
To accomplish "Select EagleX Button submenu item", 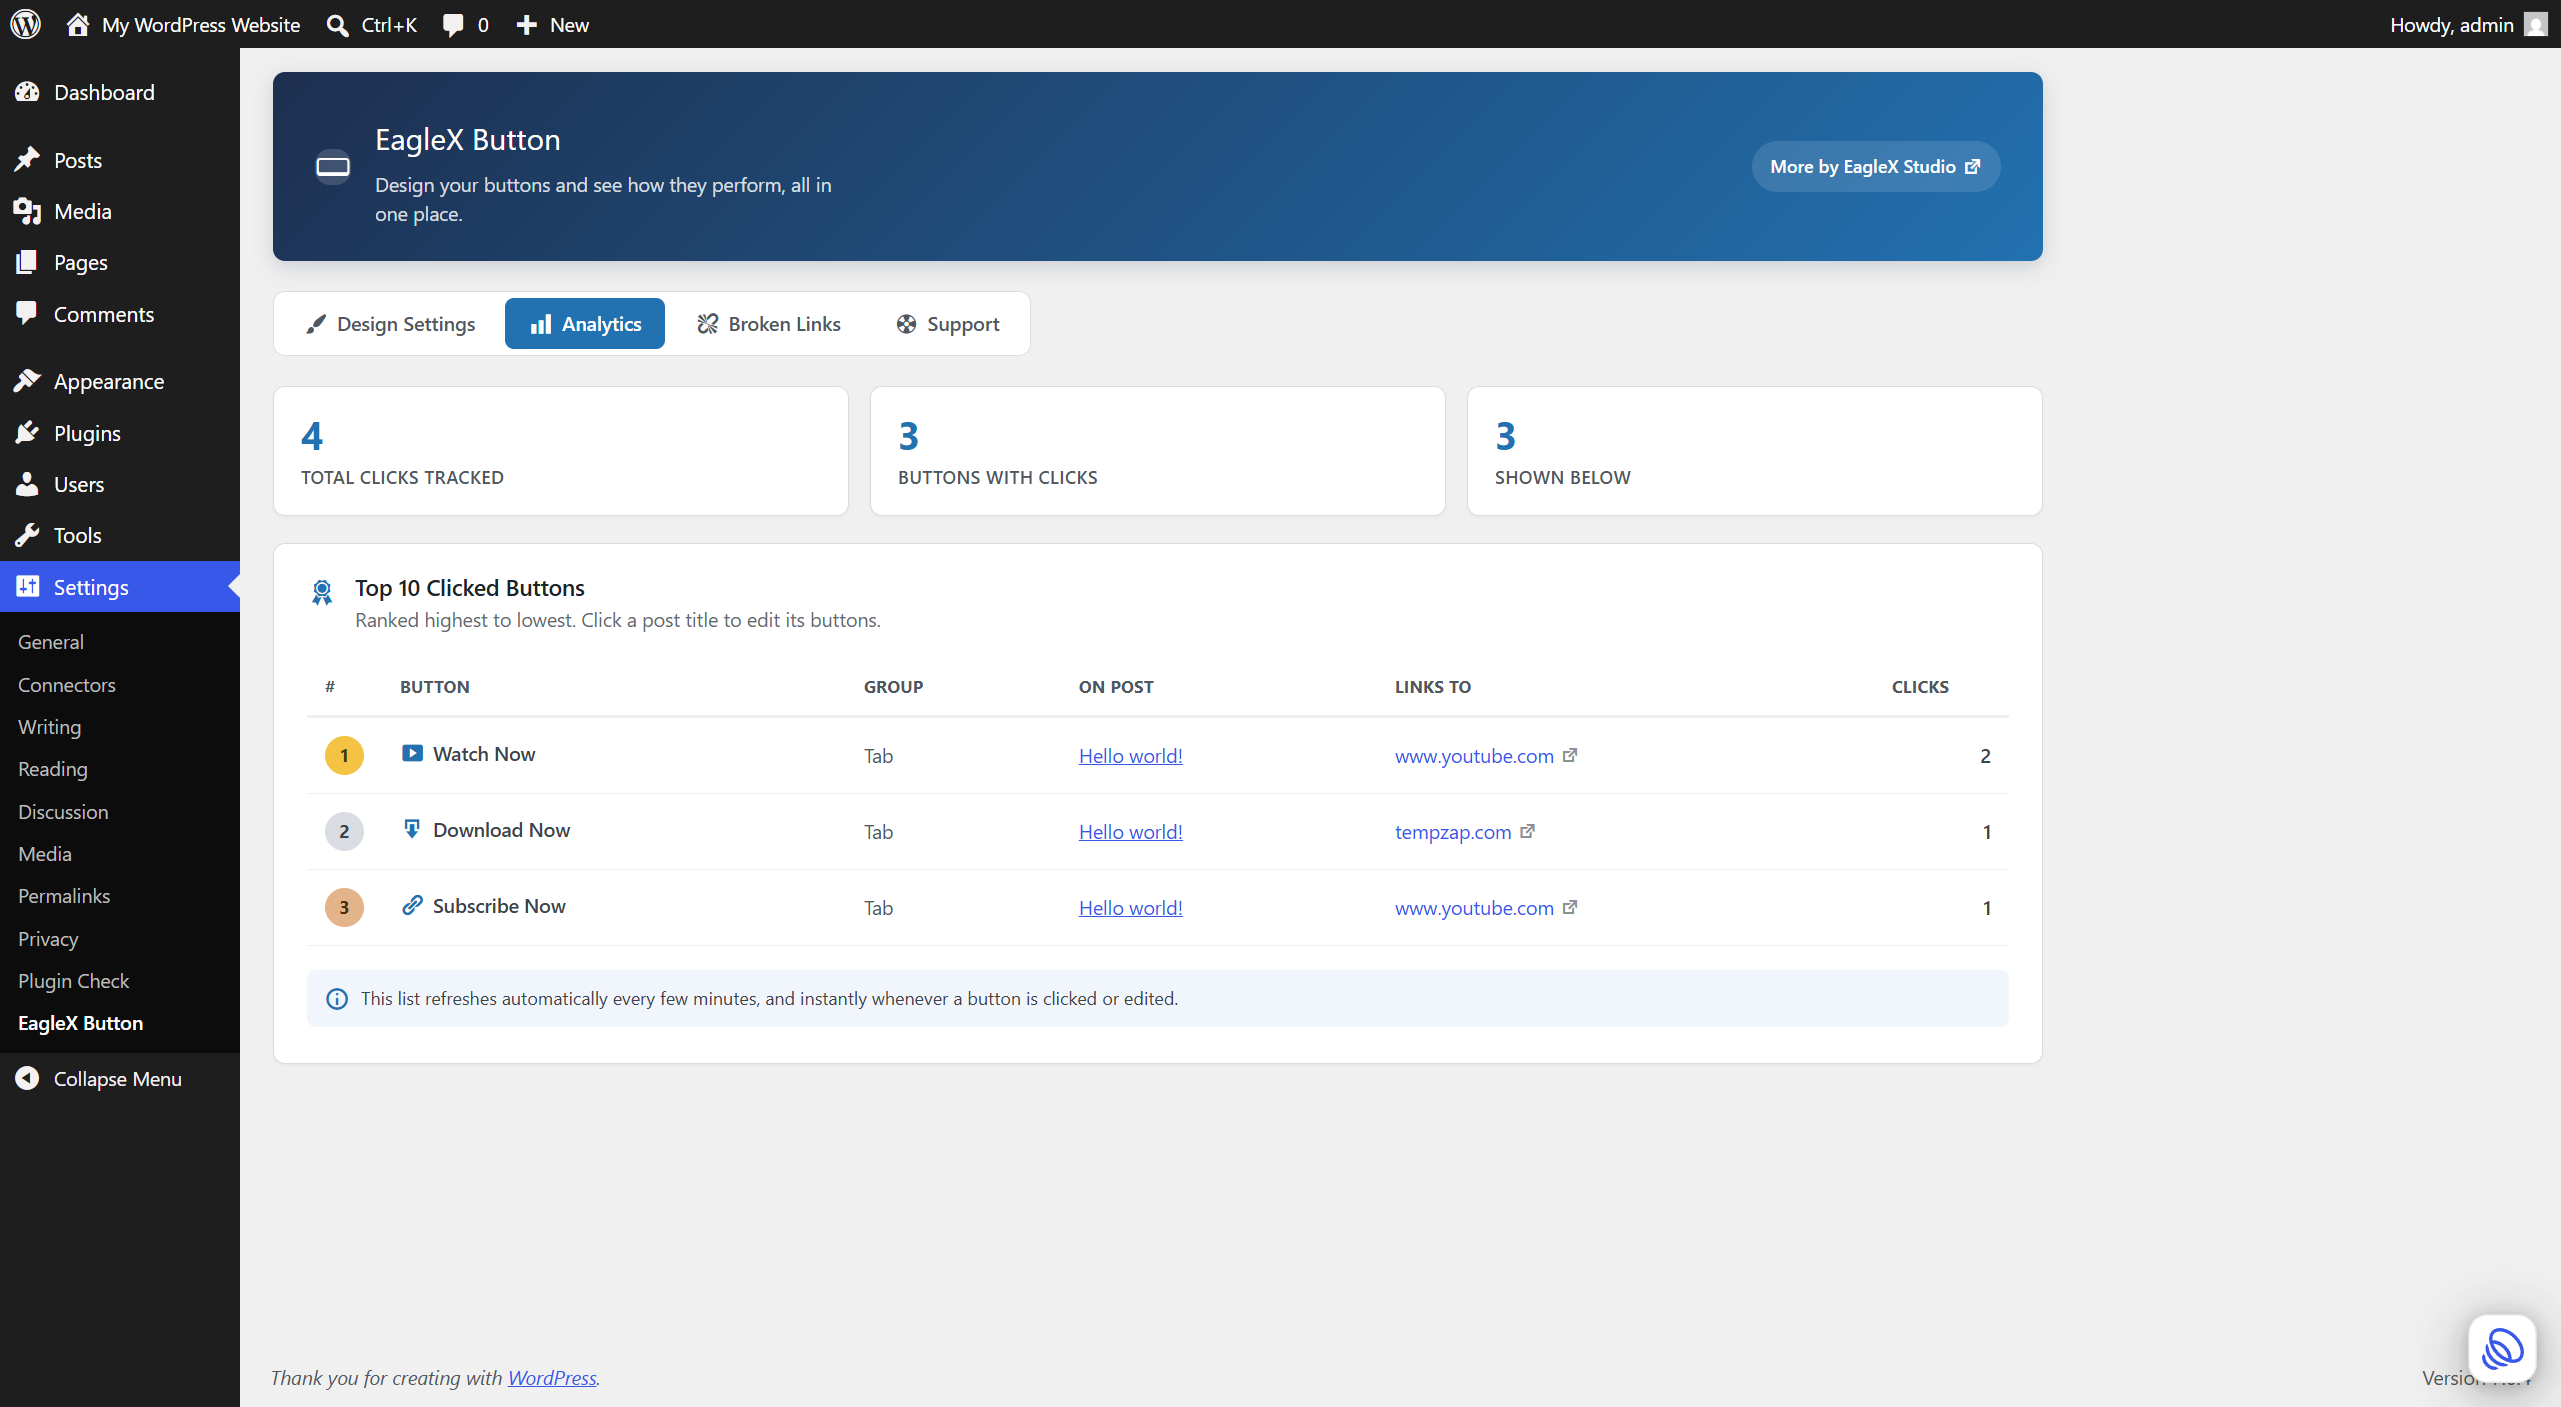I will coord(81,1023).
